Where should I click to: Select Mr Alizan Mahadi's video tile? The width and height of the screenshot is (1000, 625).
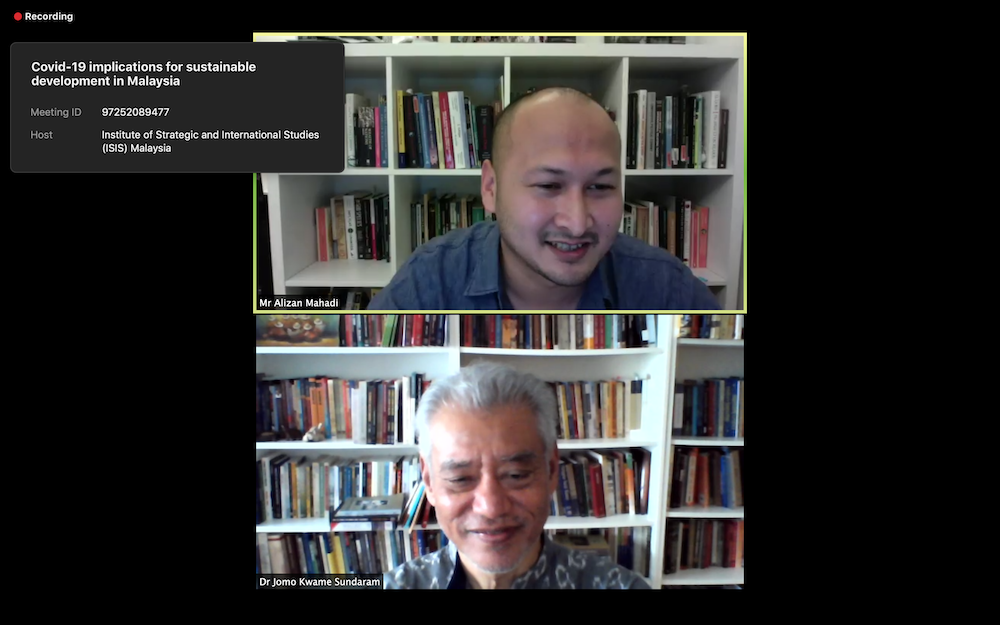pos(500,173)
